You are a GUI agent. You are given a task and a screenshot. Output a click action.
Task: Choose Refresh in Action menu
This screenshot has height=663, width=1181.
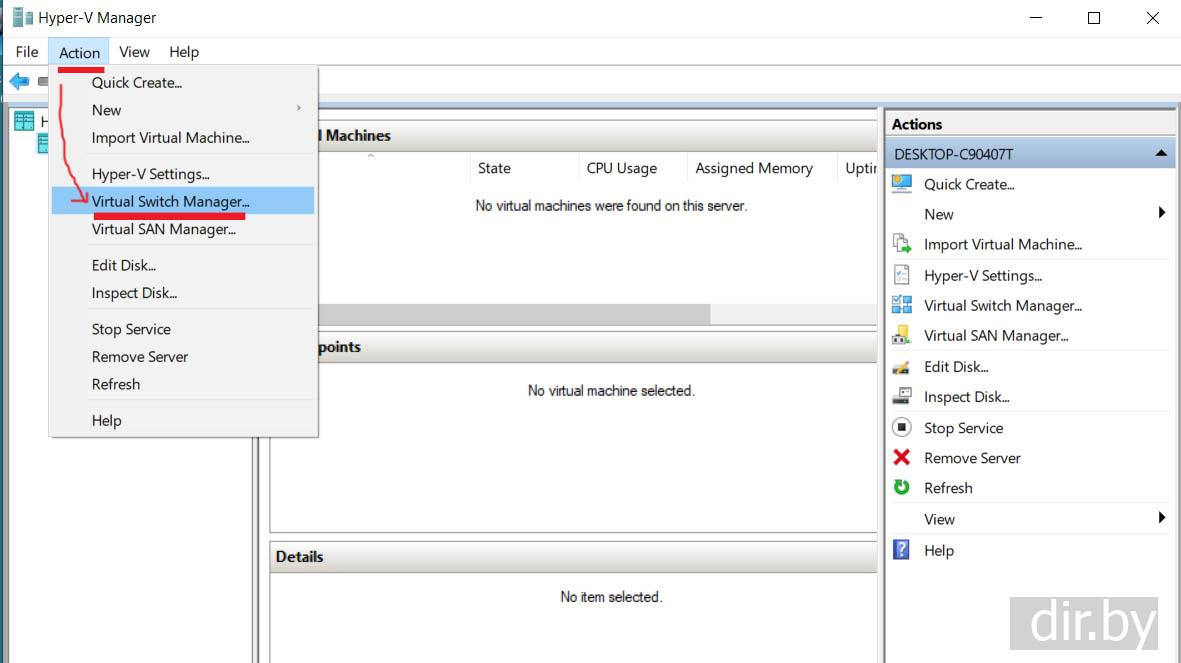click(x=183, y=383)
